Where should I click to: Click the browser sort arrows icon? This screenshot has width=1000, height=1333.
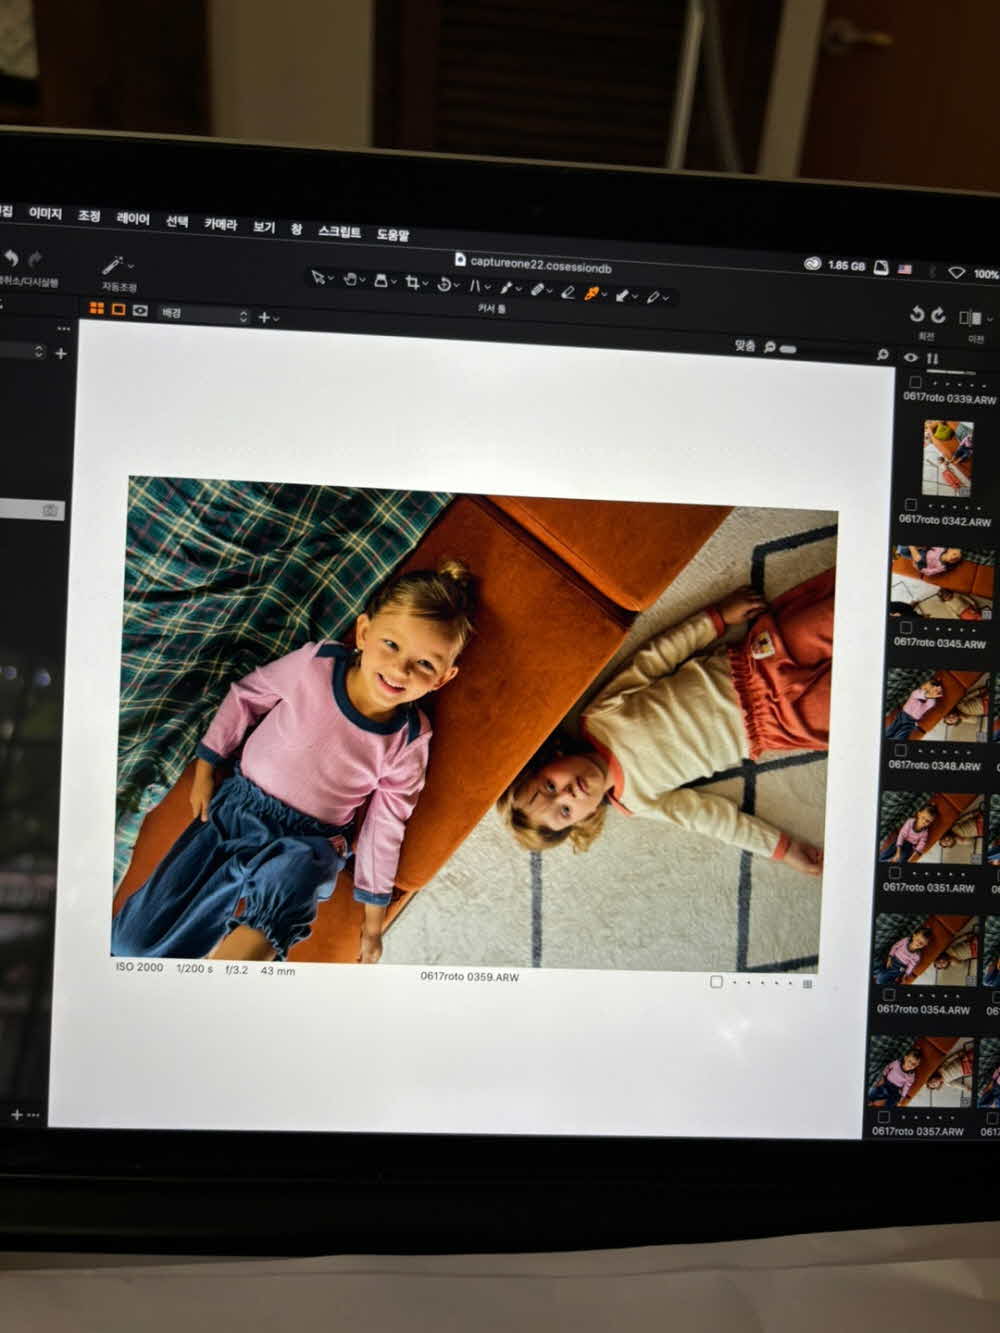pyautogui.click(x=932, y=358)
